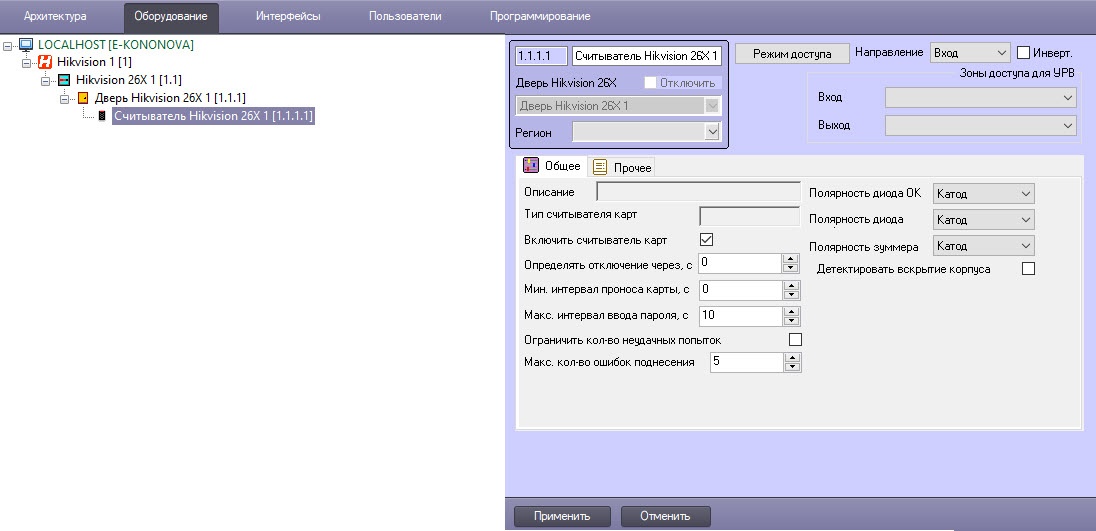Enable Детектировать вскрытие корпуса checkbox
Image resolution: width=1096 pixels, height=531 pixels.
click(x=1028, y=269)
